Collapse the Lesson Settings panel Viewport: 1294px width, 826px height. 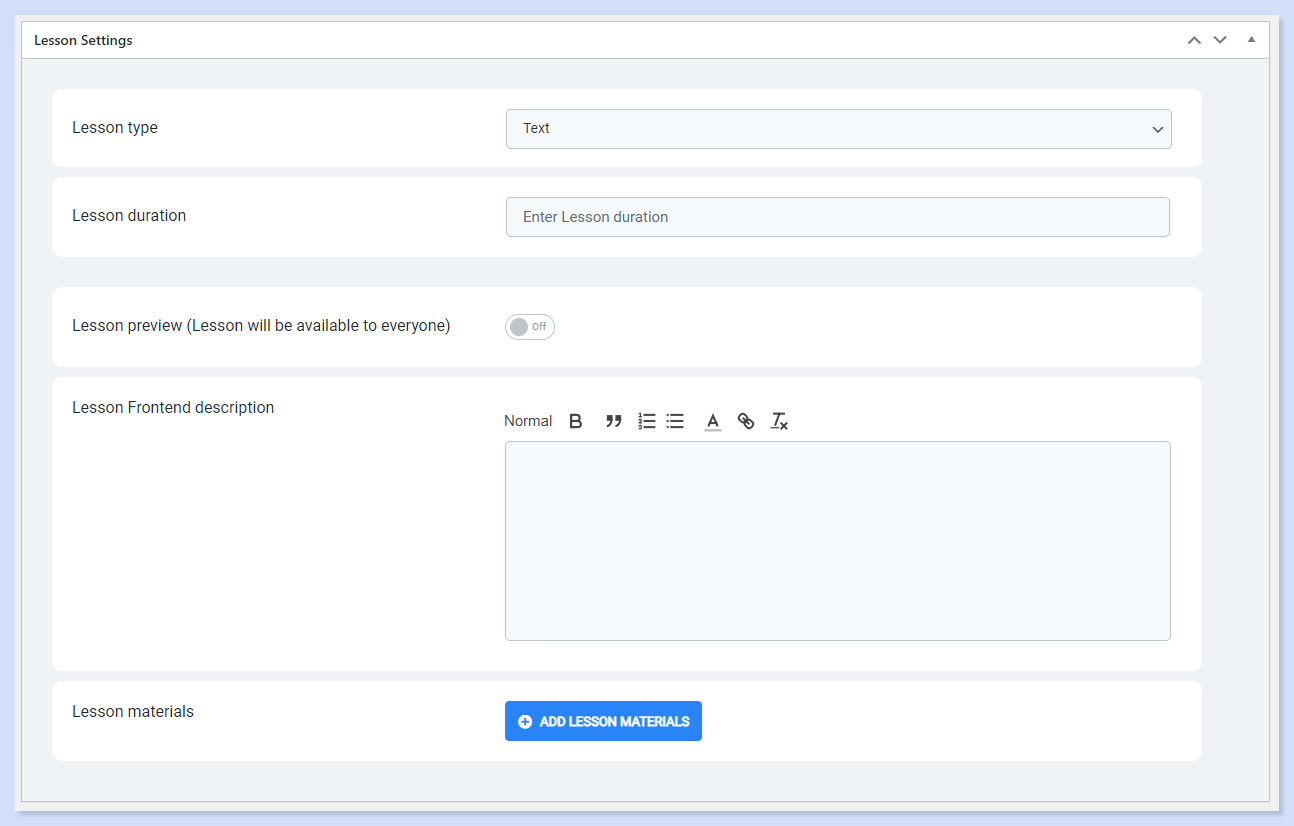(1251, 40)
